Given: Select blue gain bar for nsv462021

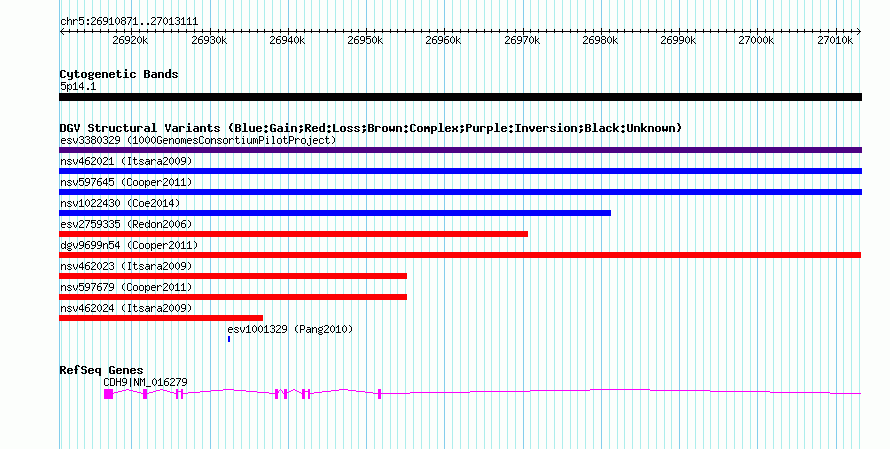Looking at the screenshot, I should [x=460, y=171].
